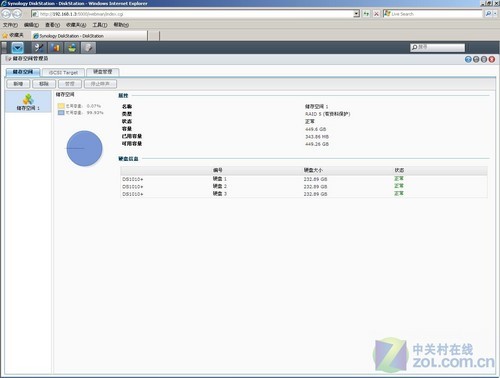Click the red X stop loading icon

376,14
